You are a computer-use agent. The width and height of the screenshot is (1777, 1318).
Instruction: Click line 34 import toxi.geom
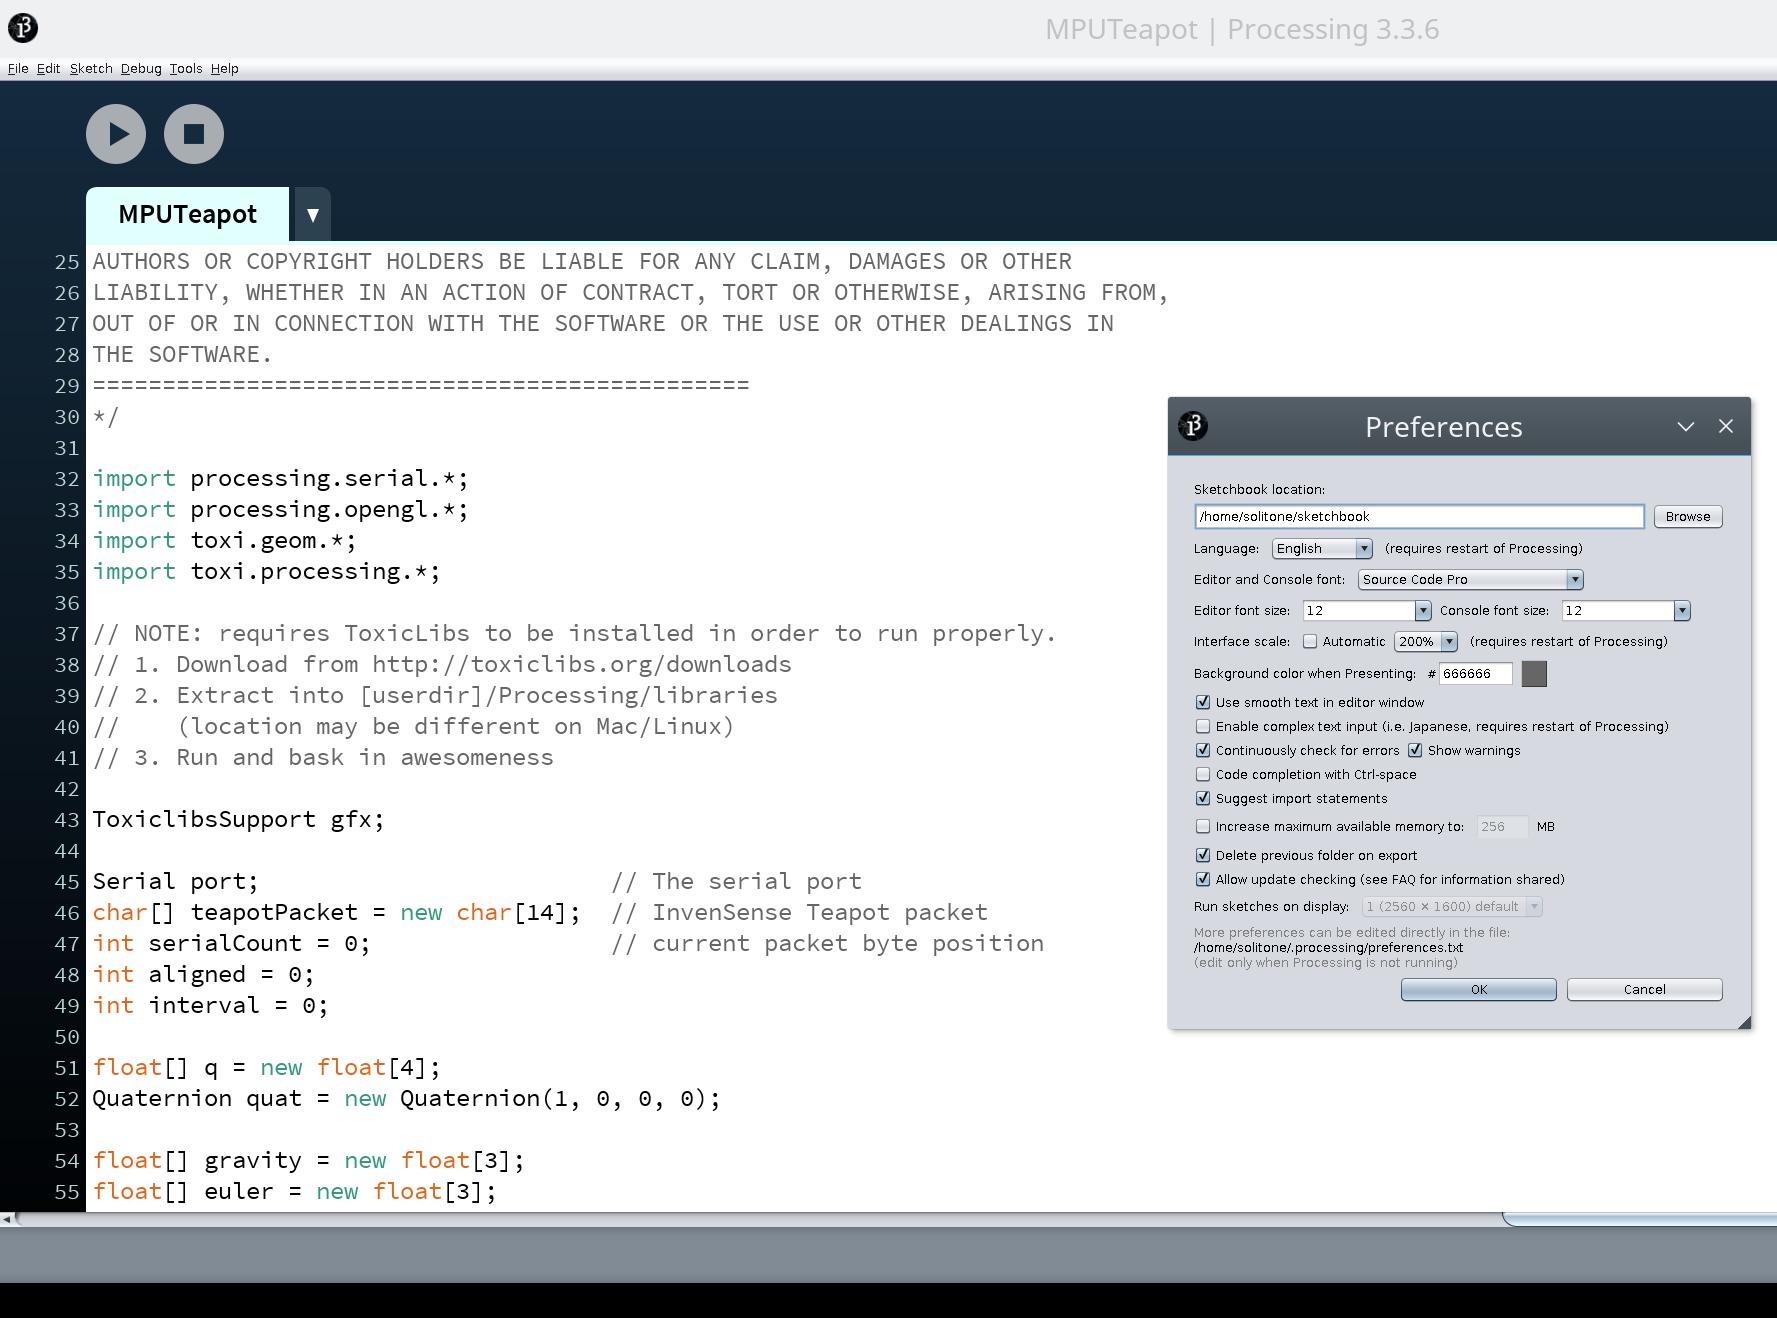[224, 540]
